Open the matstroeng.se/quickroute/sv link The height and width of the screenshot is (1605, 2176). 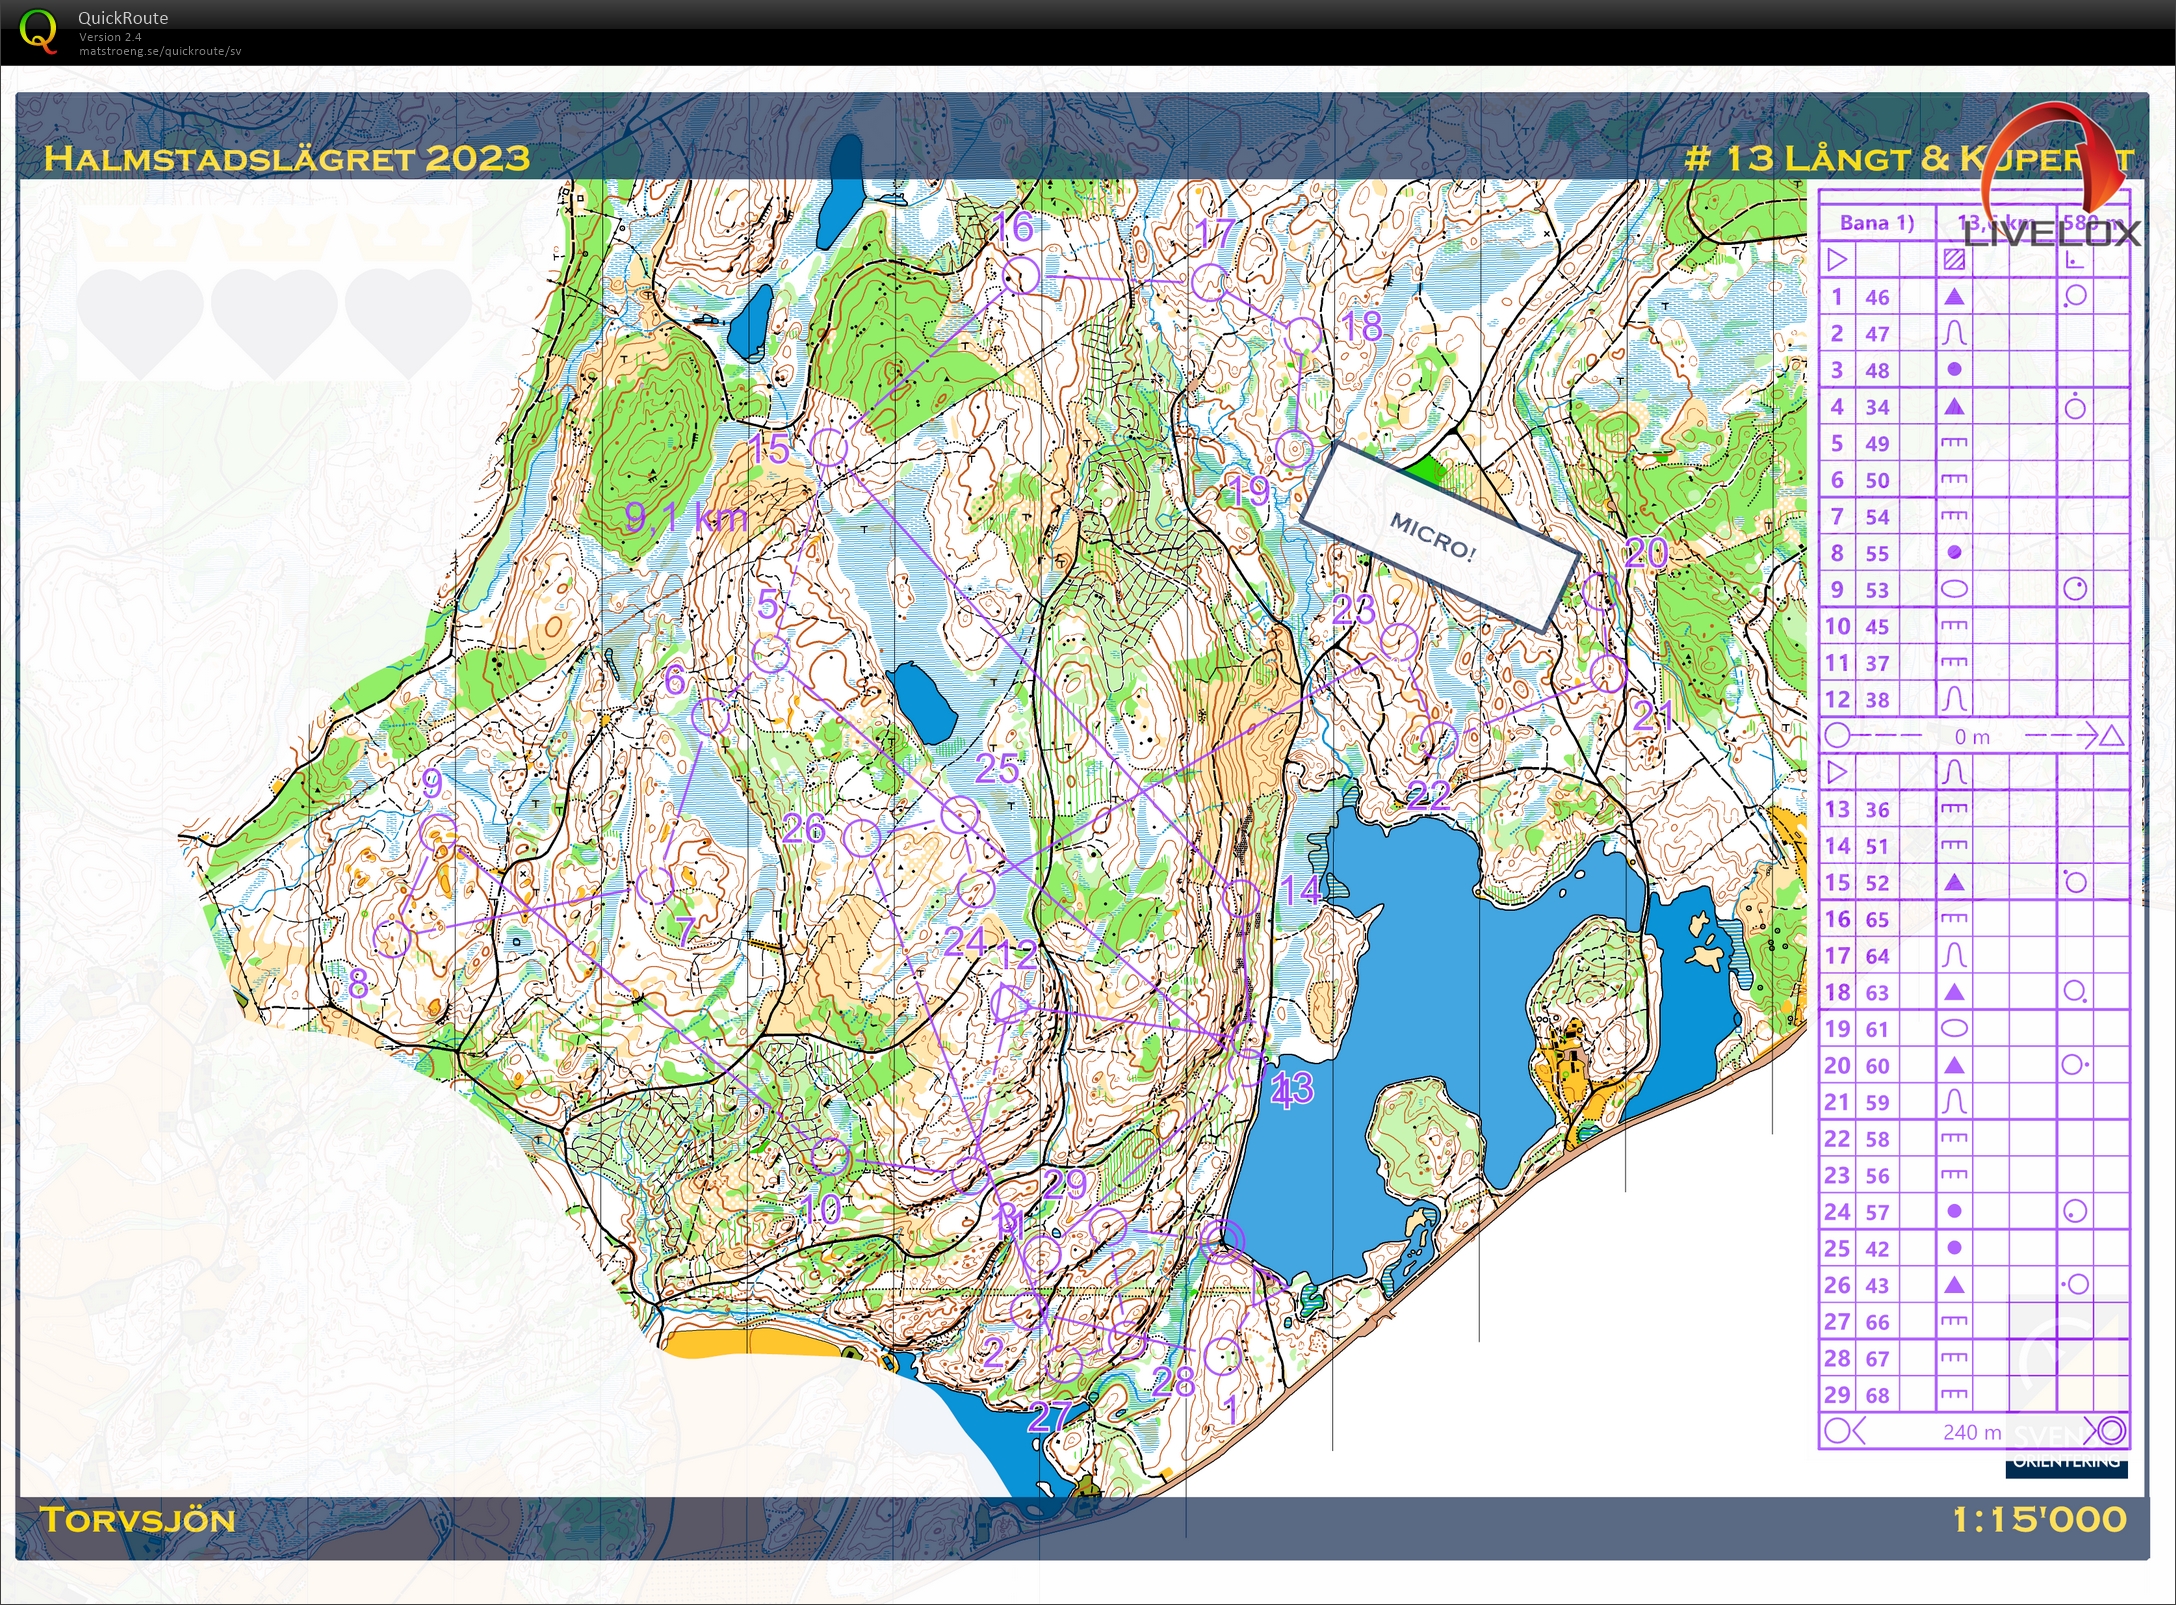coord(160,51)
